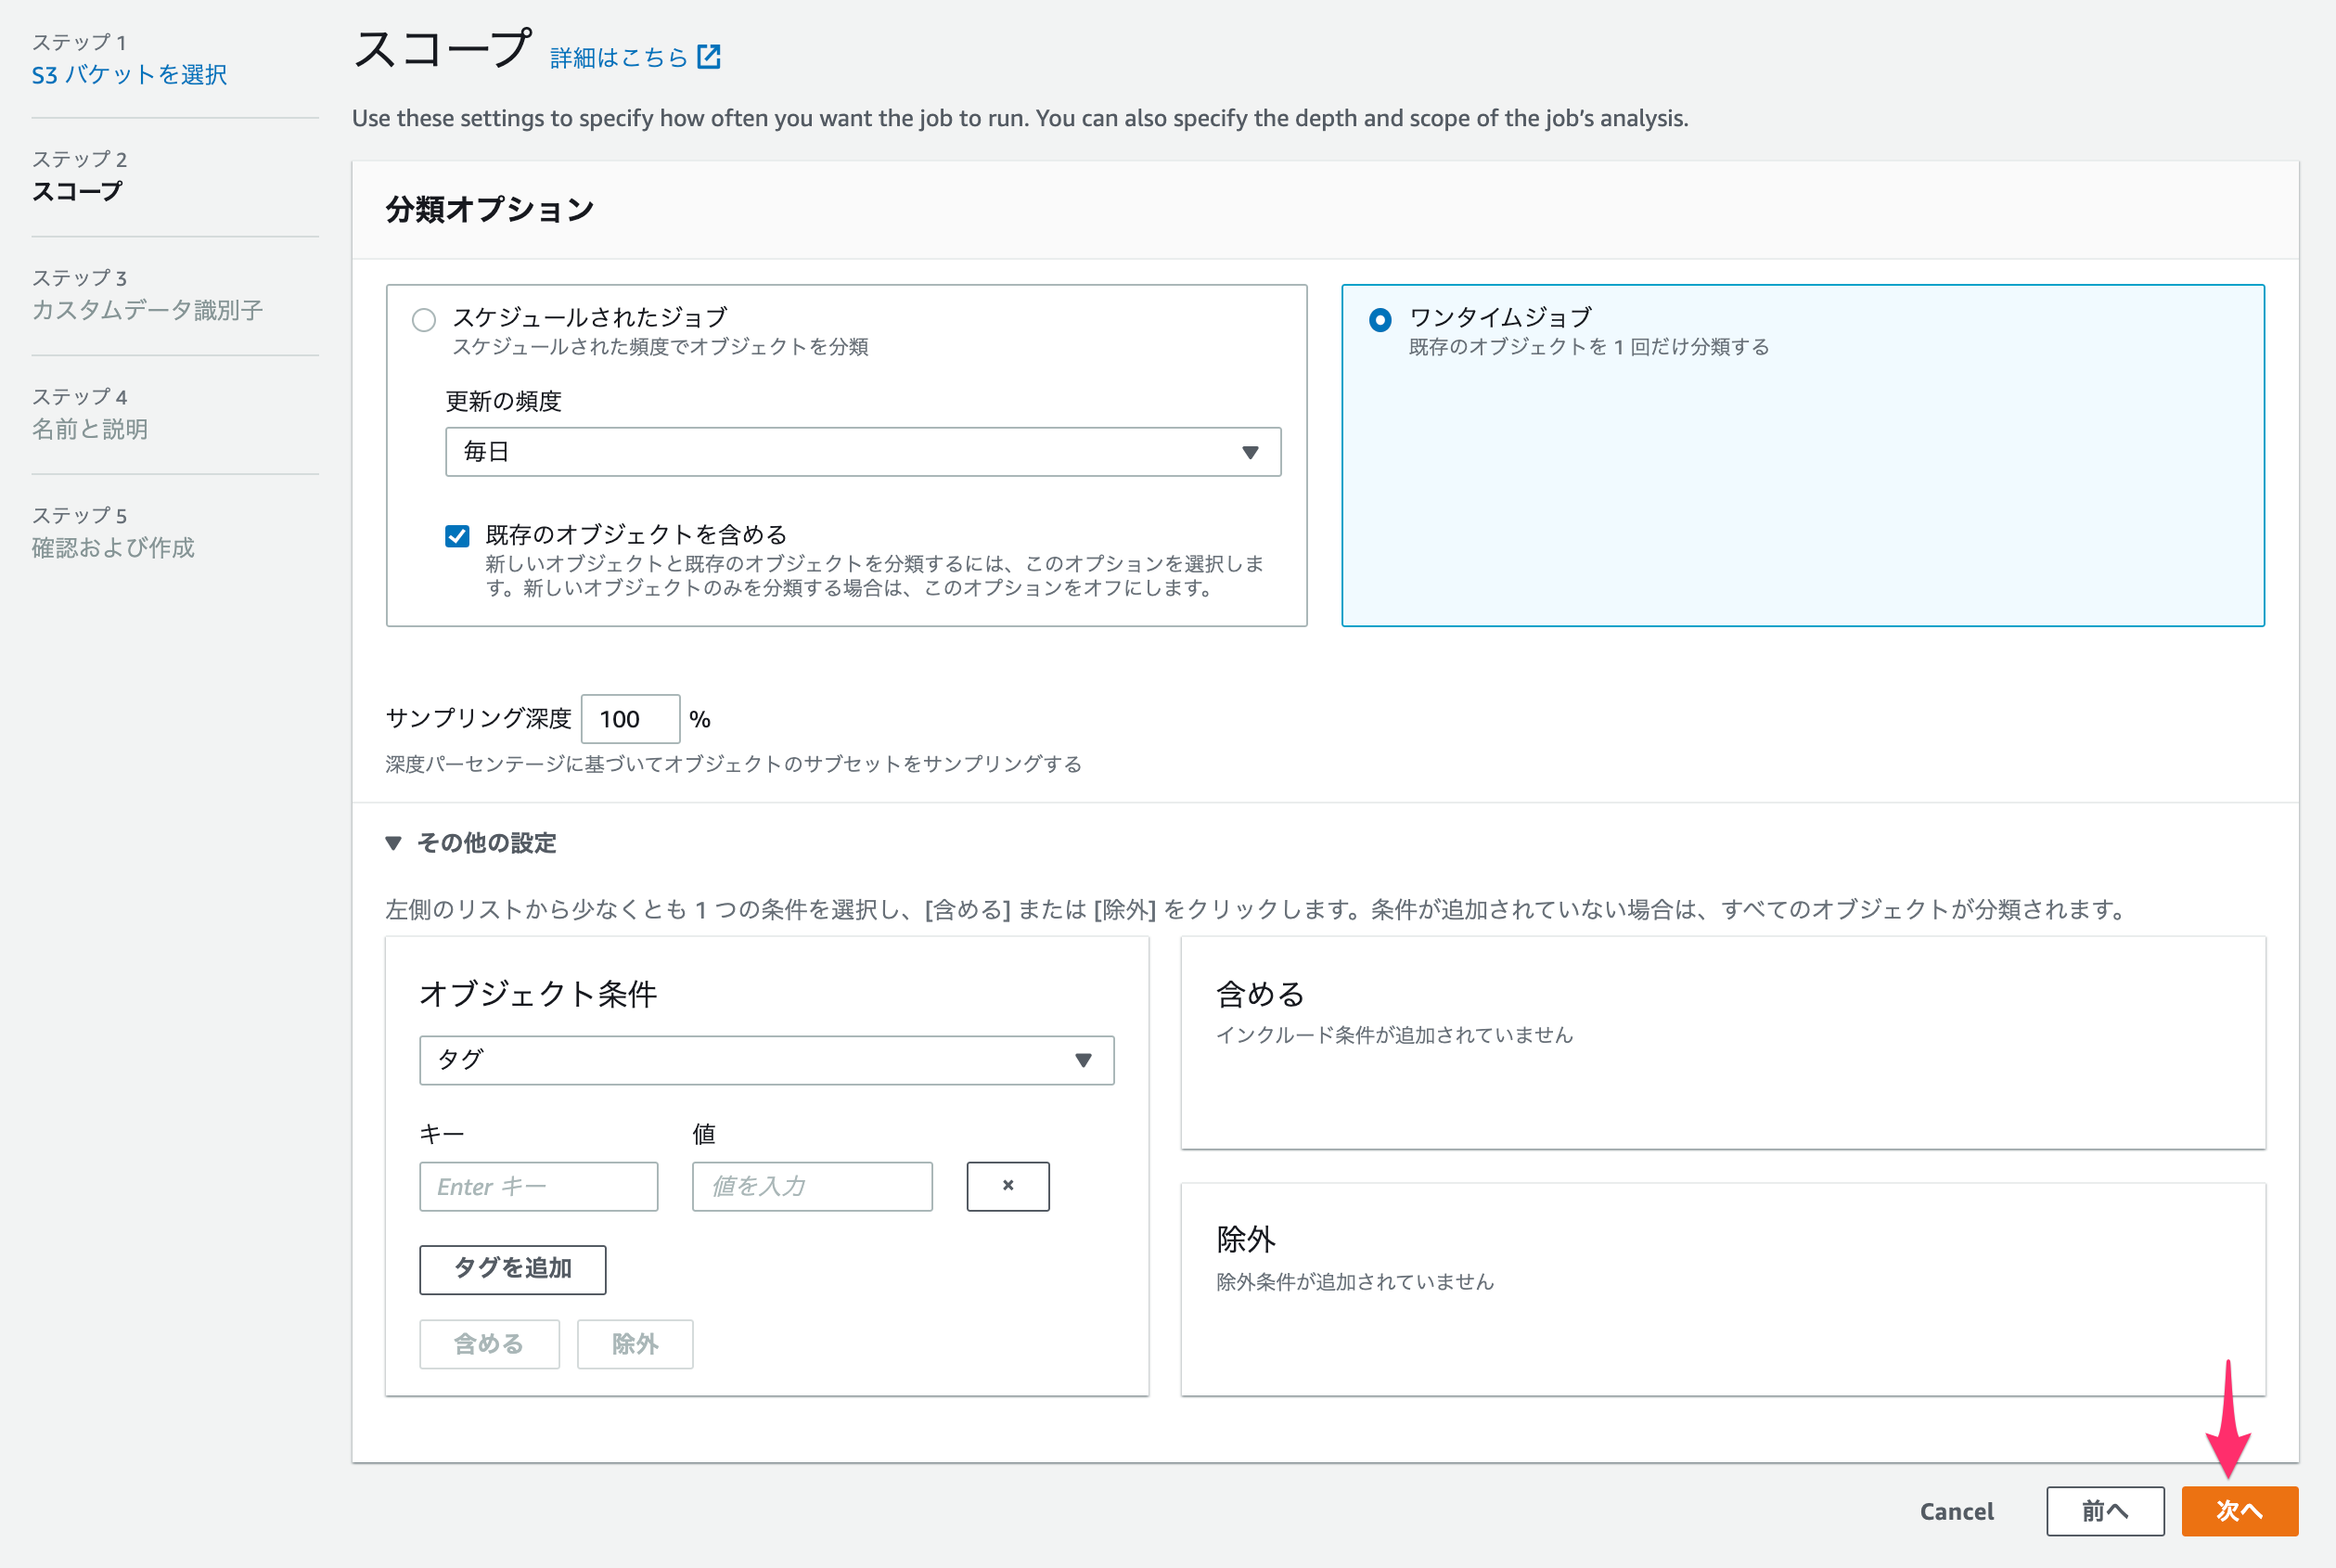Click the Cancel link

1955,1511
